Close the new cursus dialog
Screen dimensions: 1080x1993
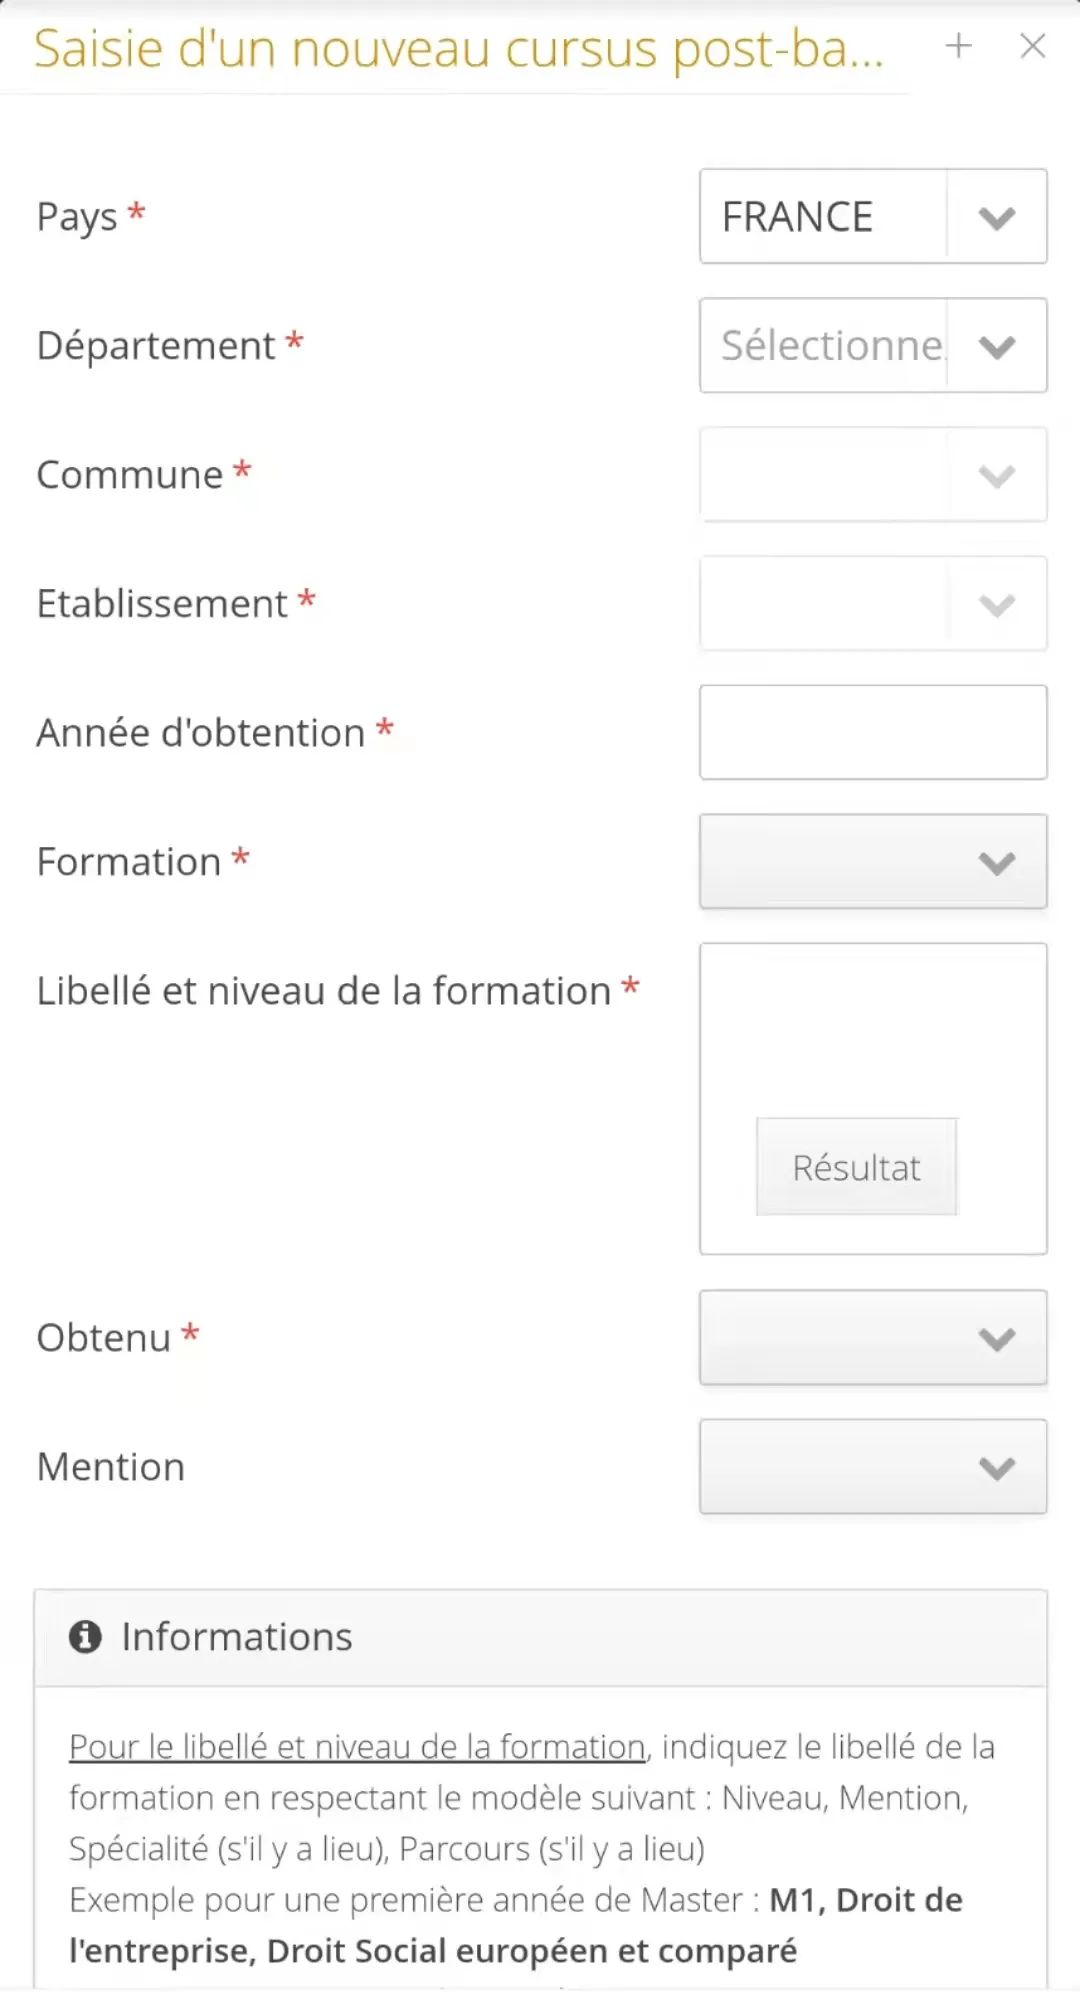click(1033, 45)
